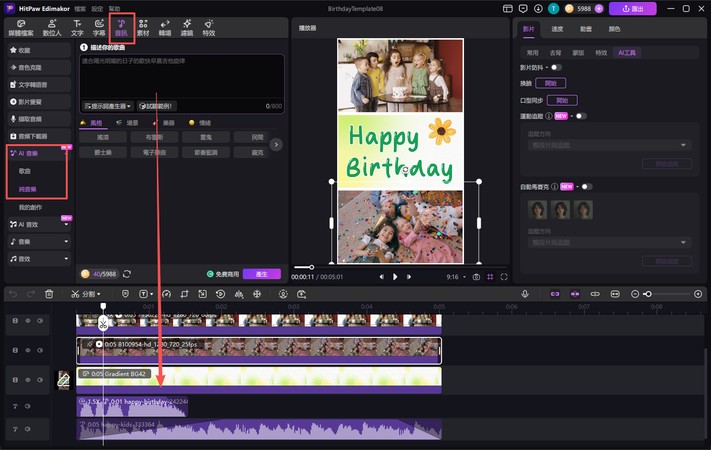The height and width of the screenshot is (450, 711).
Task: Toggle the 影片防抖 video stabilization switch
Action: pos(556,68)
